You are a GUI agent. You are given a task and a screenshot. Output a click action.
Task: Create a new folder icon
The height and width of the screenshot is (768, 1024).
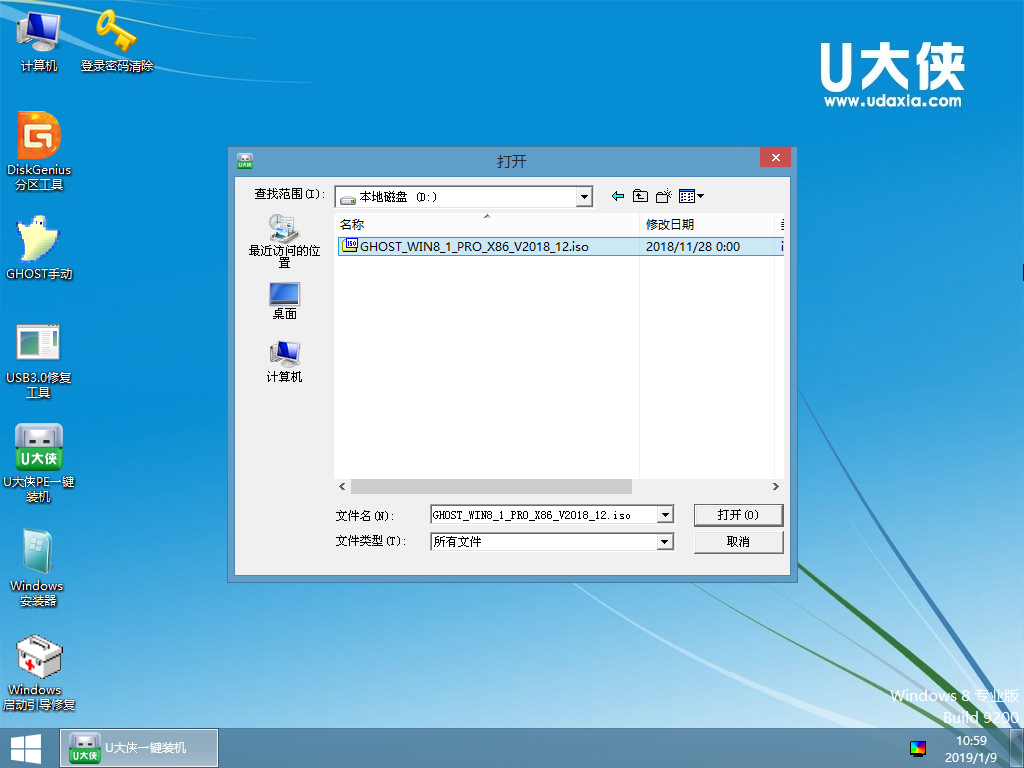coord(664,196)
